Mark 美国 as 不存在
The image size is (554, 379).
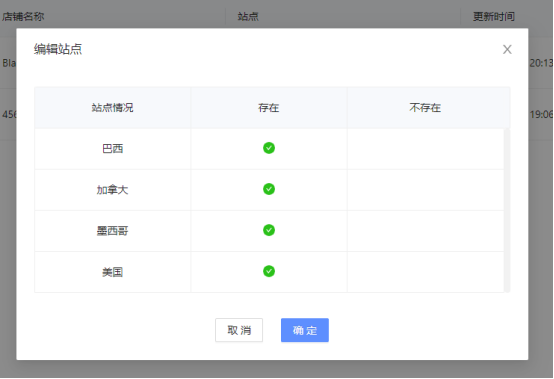point(425,272)
